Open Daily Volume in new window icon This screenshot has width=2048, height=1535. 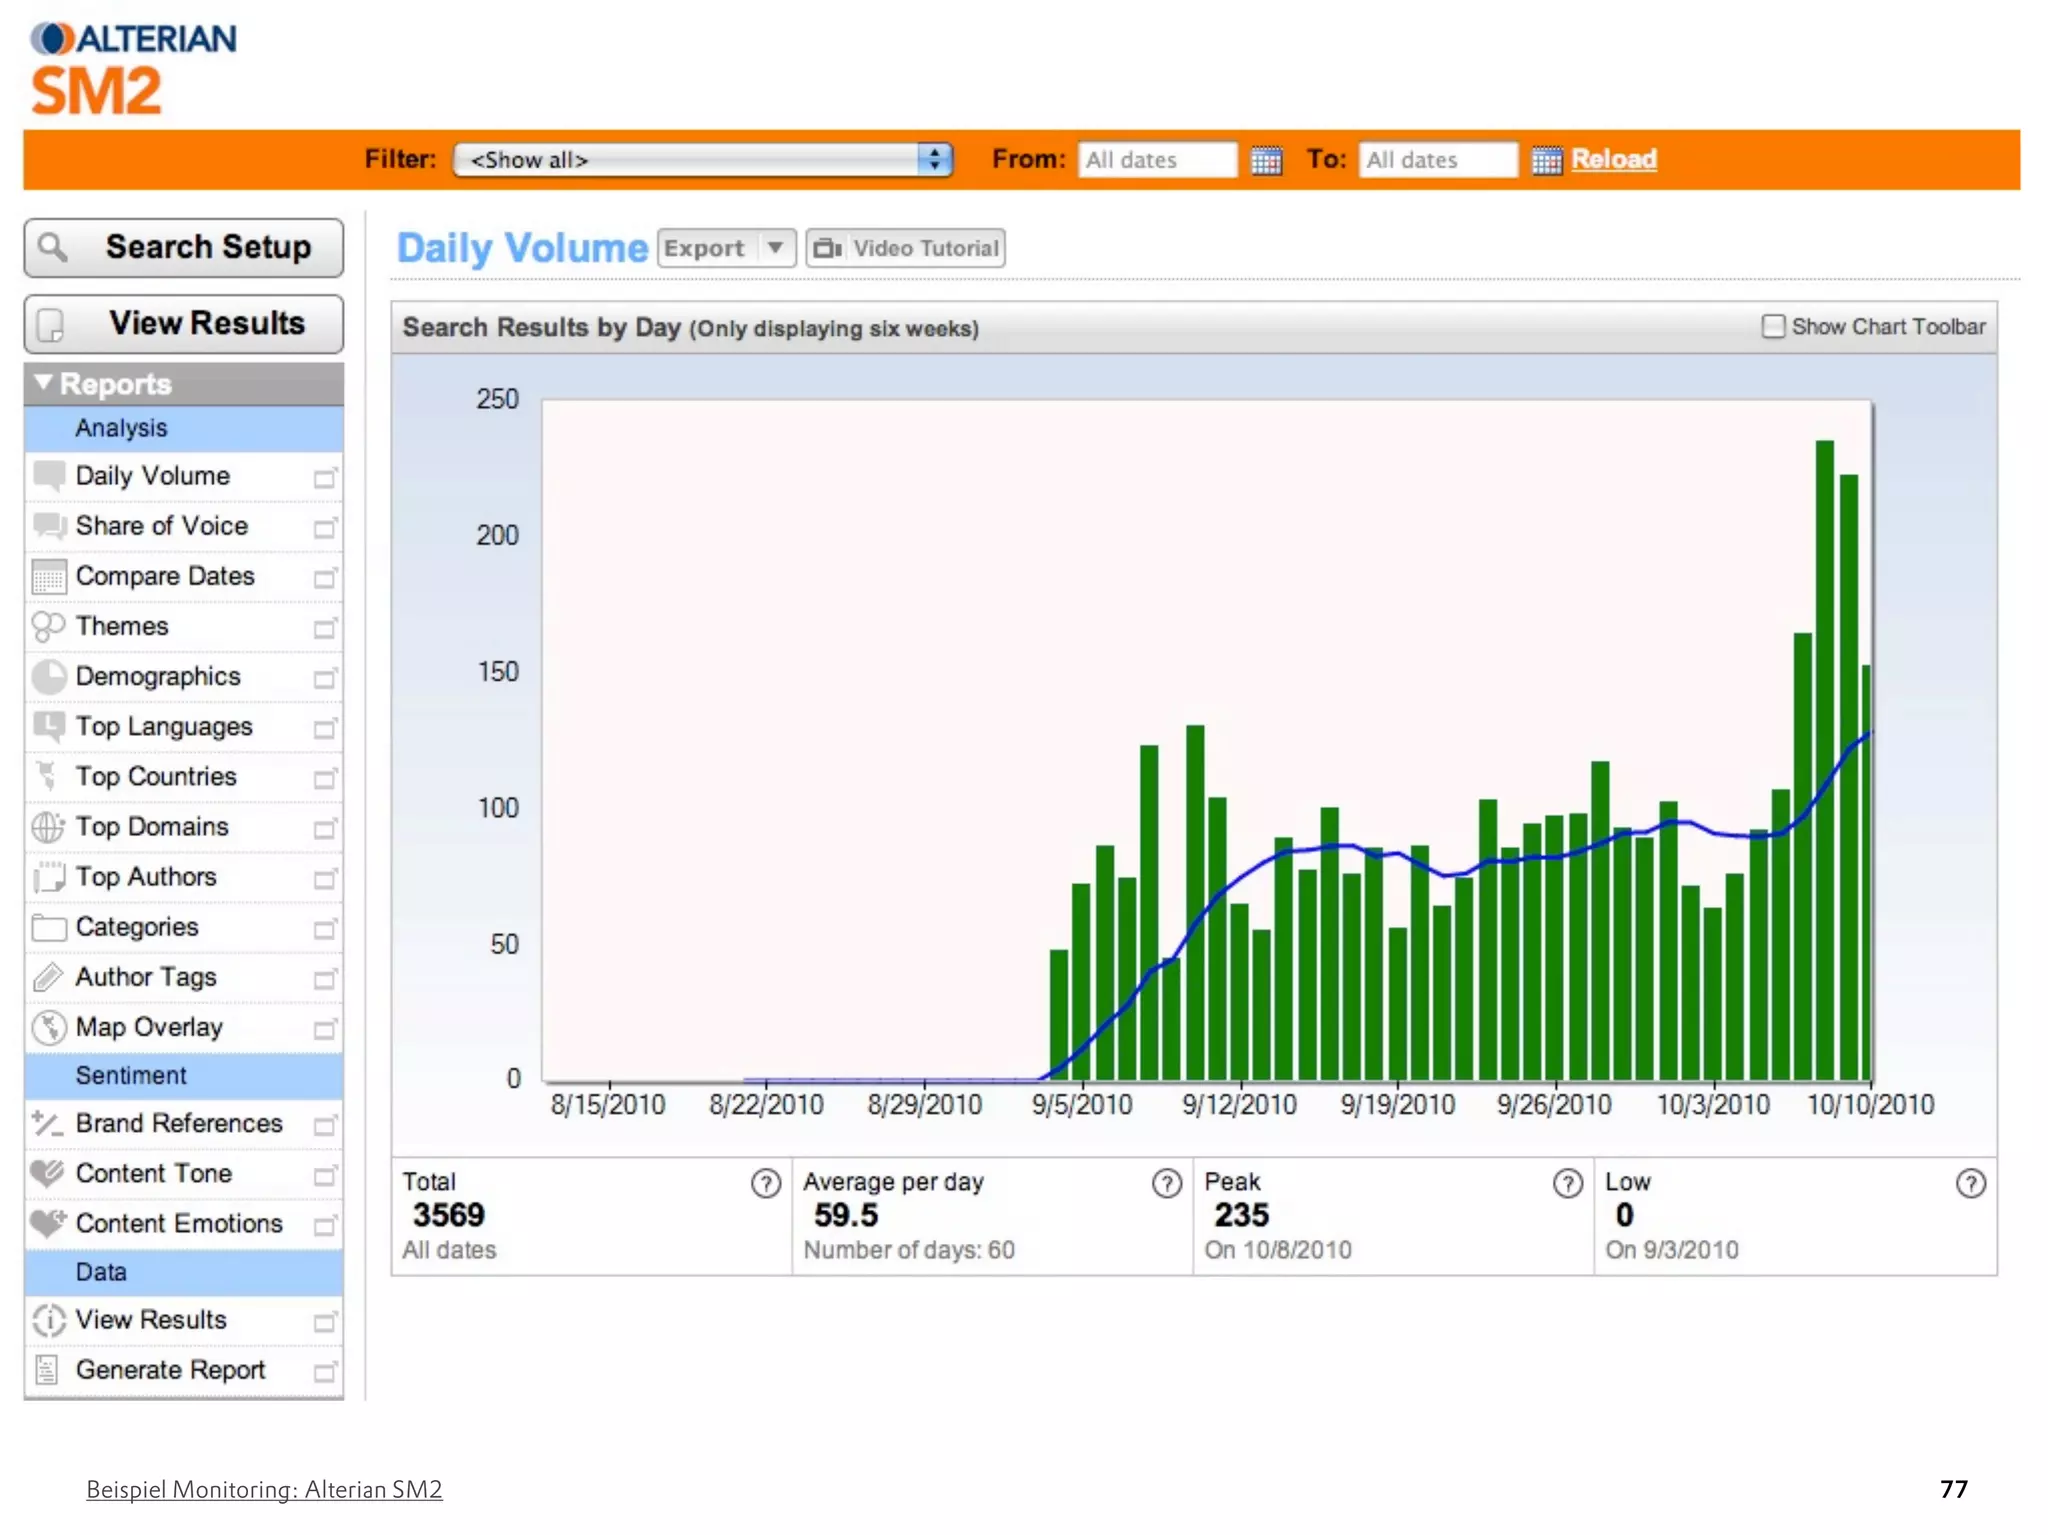point(325,478)
